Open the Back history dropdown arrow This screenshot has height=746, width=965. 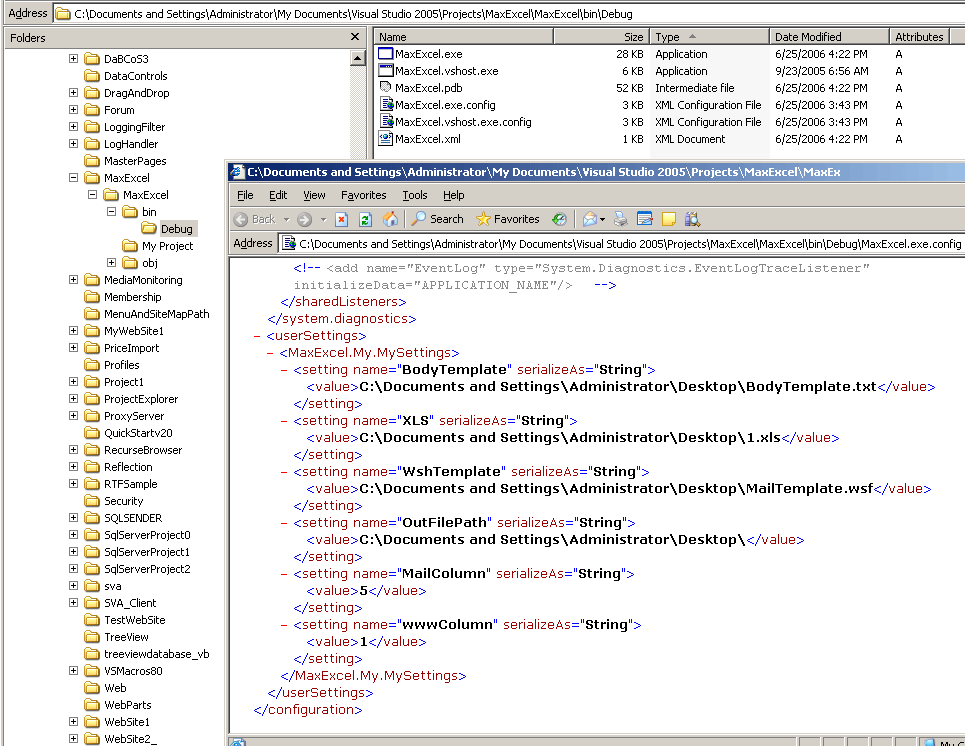click(x=286, y=219)
